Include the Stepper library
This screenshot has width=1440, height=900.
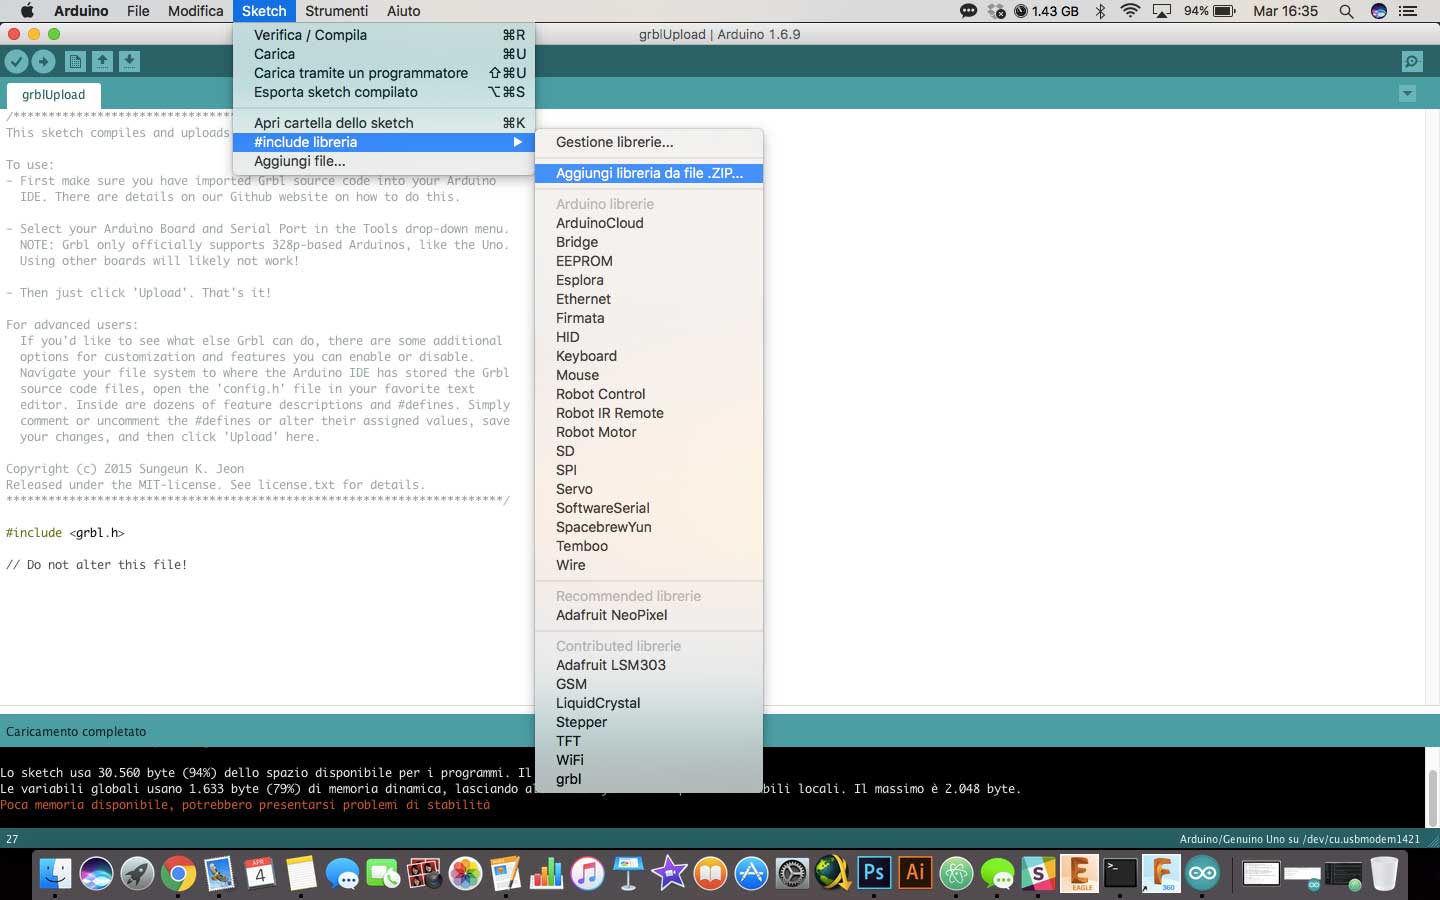click(649, 722)
